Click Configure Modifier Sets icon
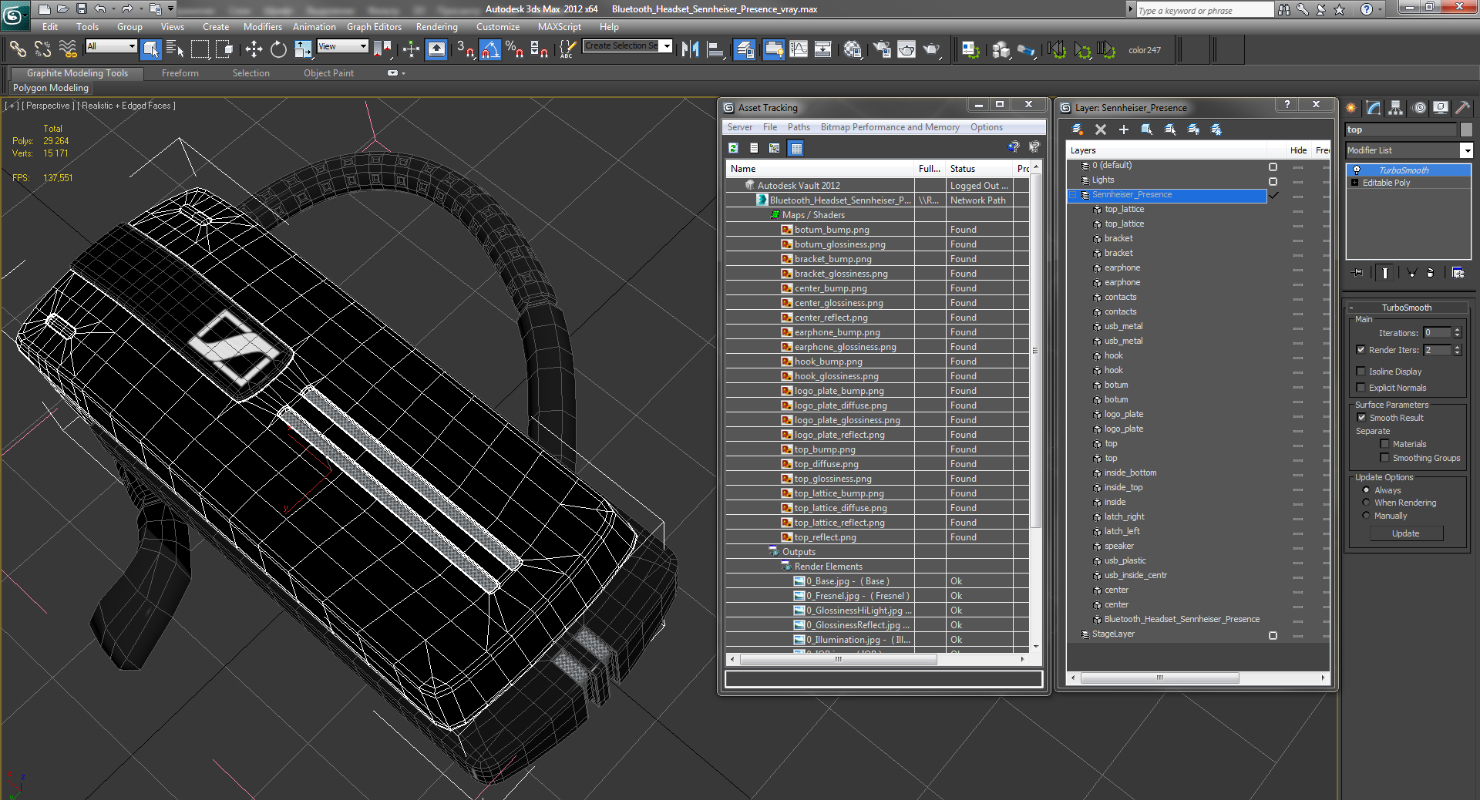 [1458, 272]
